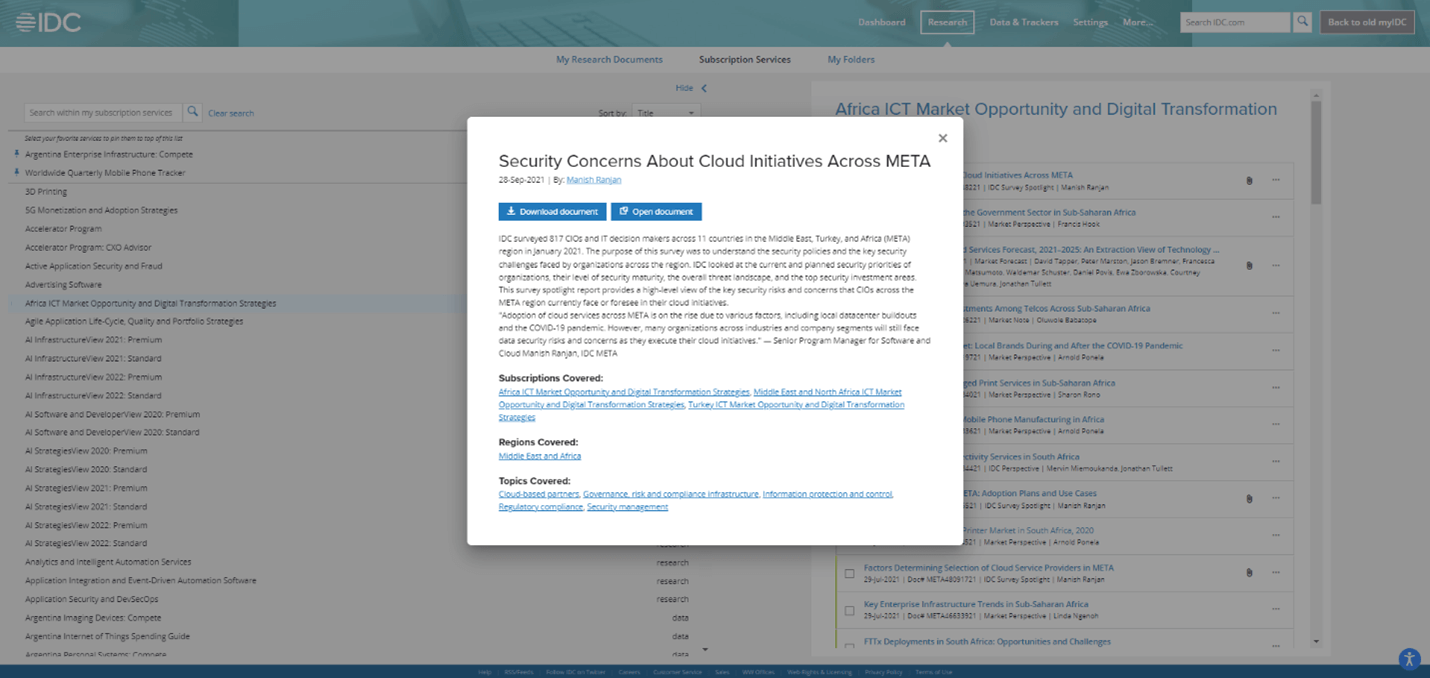The image size is (1430, 678).
Task: Open Privacy Policy link in the footer
Action: (884, 672)
